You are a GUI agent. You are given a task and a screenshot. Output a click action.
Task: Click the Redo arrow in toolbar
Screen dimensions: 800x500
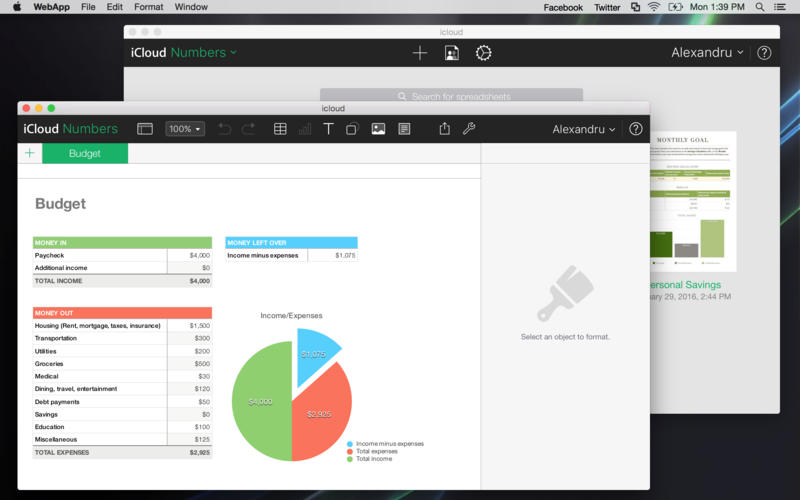(x=248, y=129)
